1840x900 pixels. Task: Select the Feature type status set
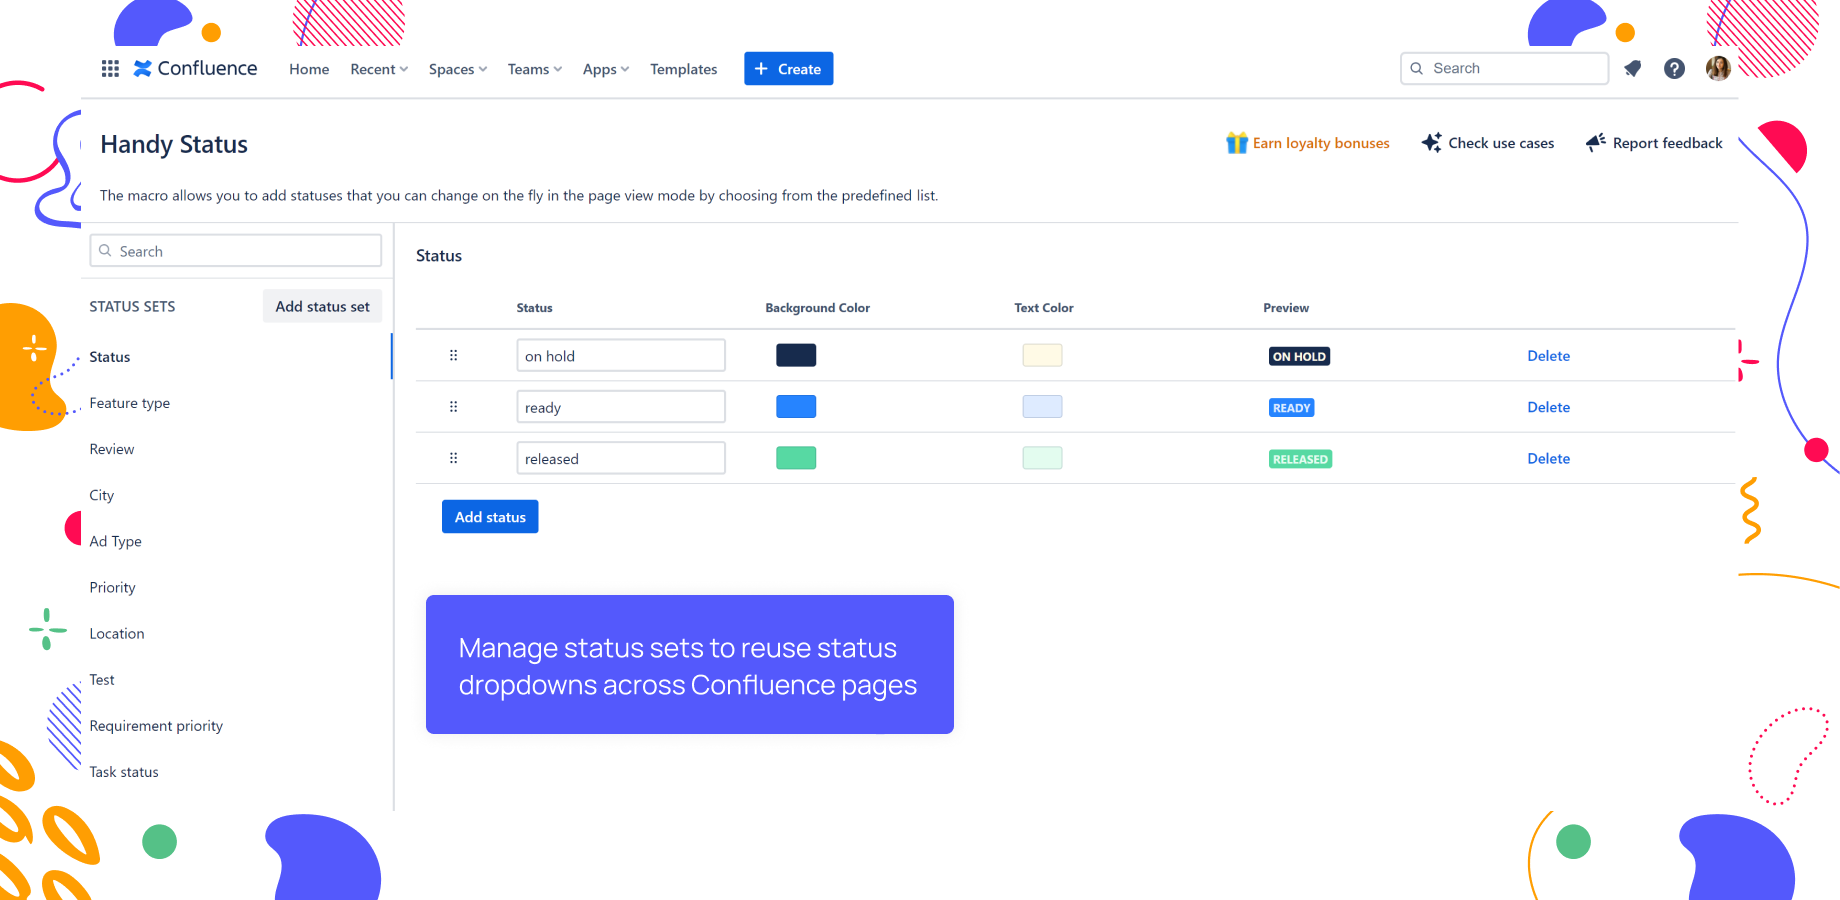(129, 403)
